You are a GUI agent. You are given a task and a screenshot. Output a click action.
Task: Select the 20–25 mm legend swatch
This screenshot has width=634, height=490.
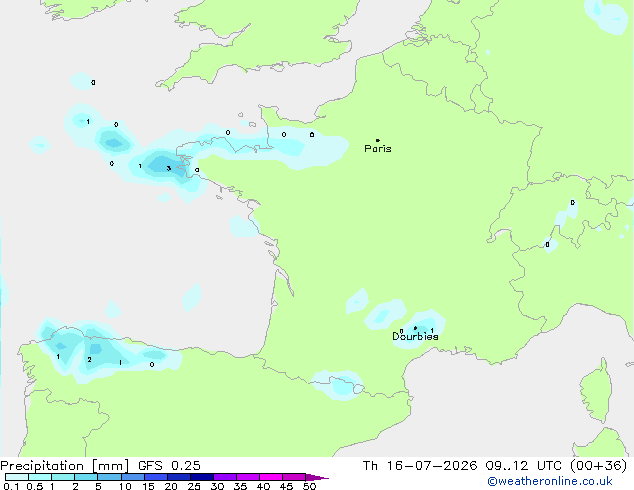(178, 477)
